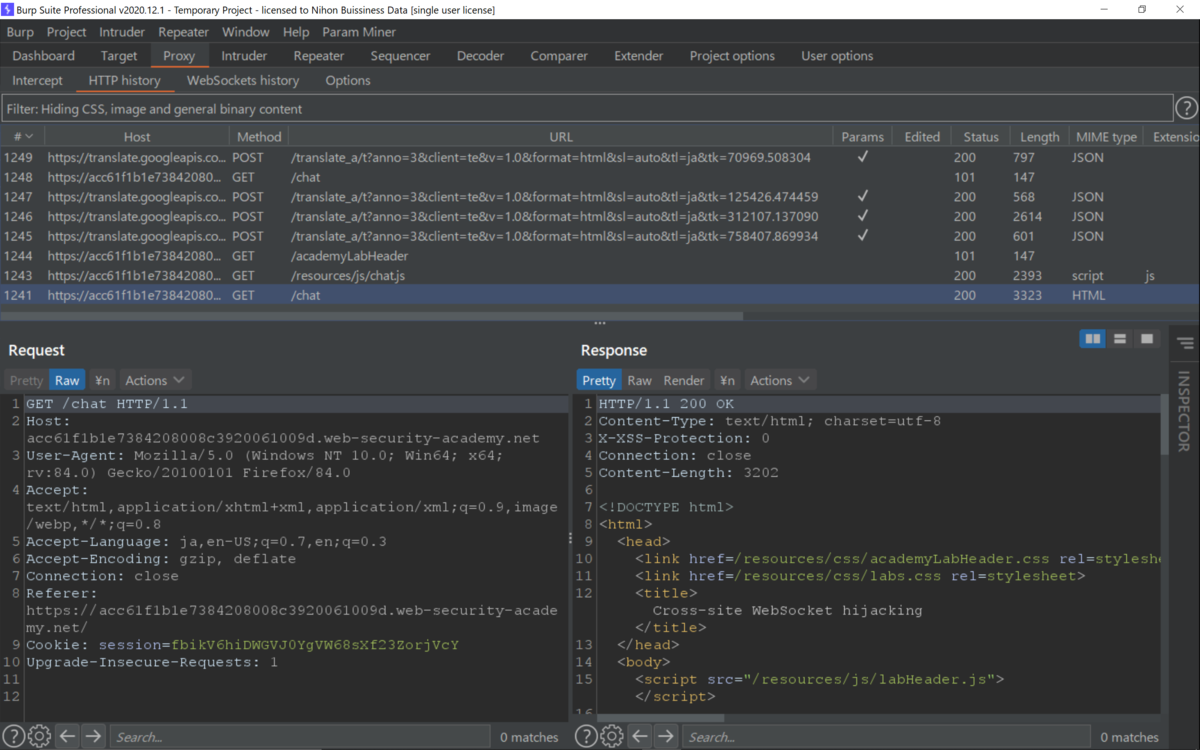Image resolution: width=1200 pixels, height=750 pixels.
Task: Switch to the Sequencer tab
Action: [x=400, y=56]
